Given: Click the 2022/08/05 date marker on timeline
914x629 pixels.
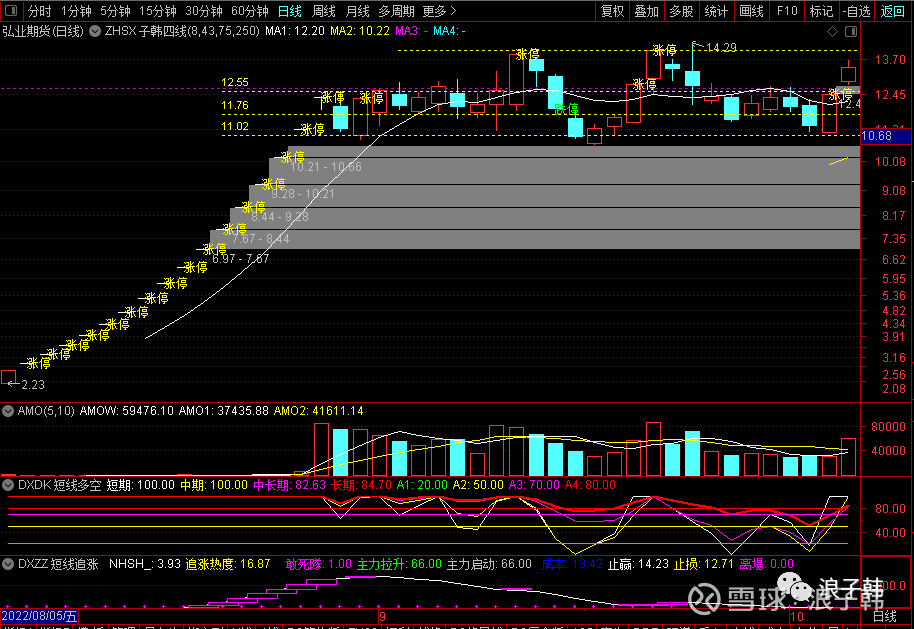Looking at the screenshot, I should click(x=39, y=617).
